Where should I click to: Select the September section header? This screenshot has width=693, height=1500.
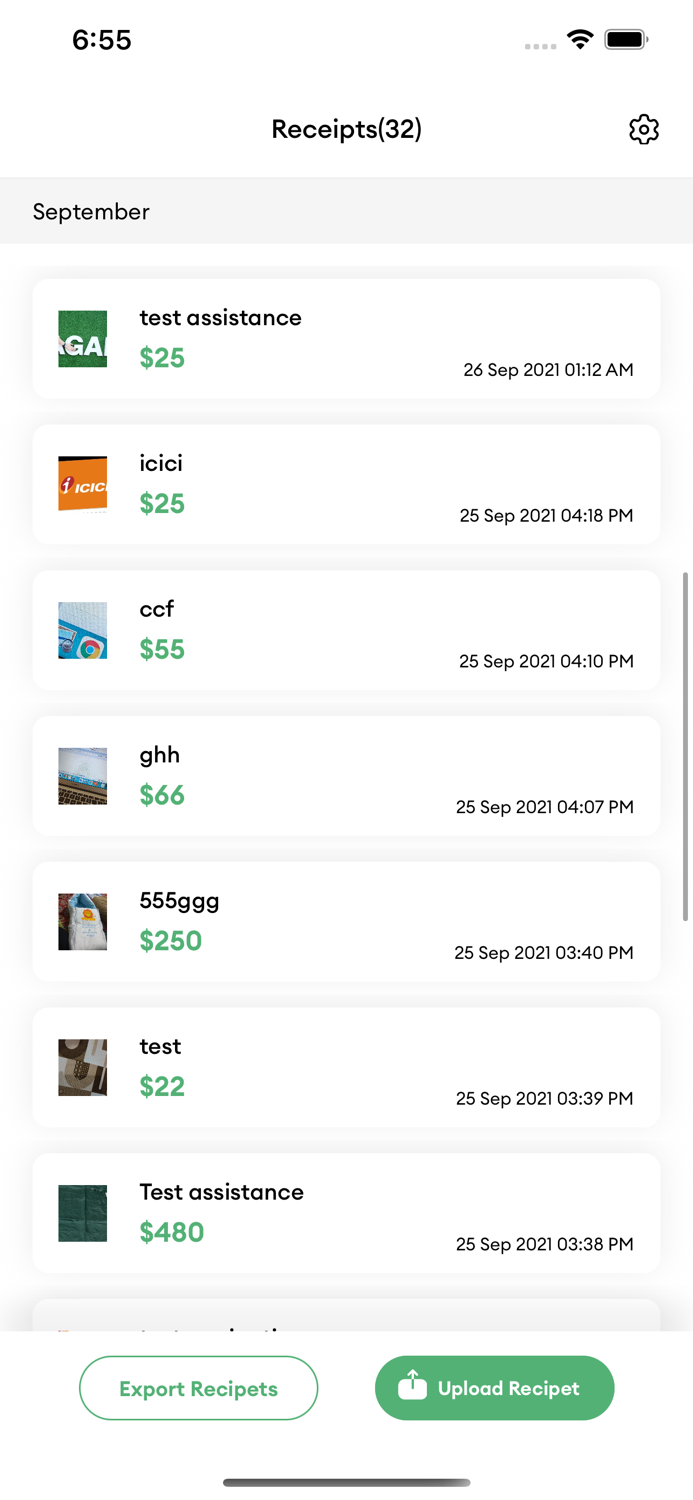pos(91,212)
